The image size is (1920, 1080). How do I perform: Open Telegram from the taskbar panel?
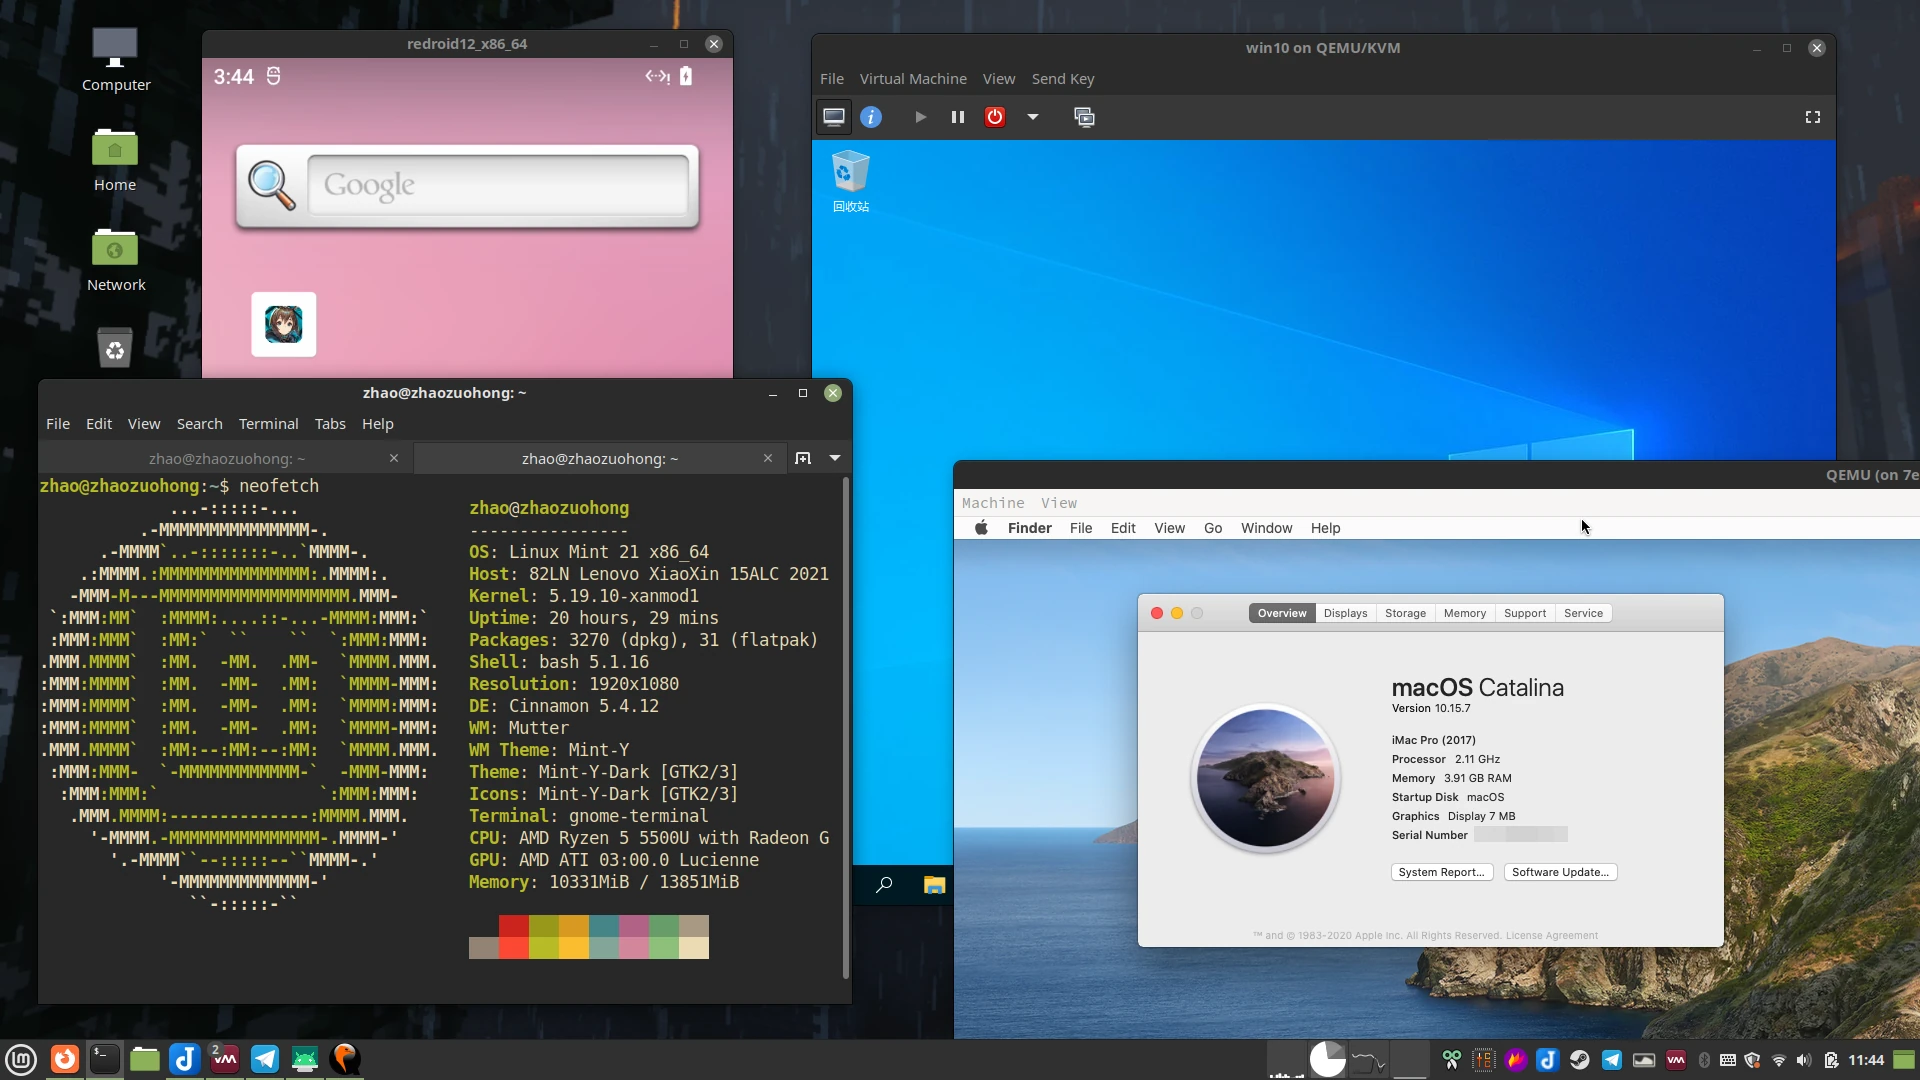pos(265,1059)
